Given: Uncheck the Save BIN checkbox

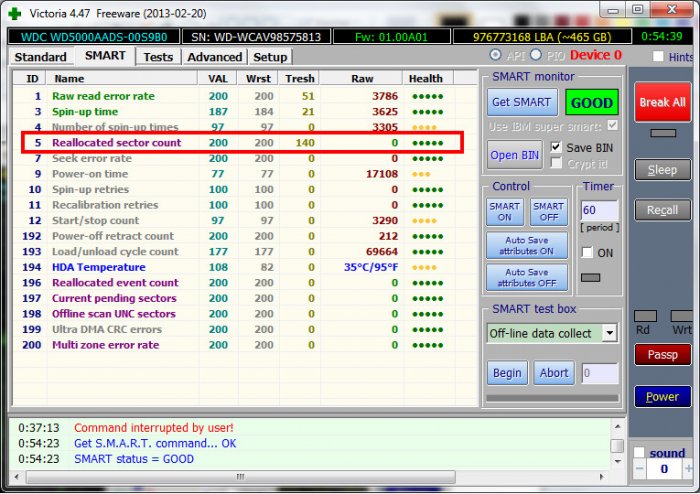Looking at the screenshot, I should [556, 147].
